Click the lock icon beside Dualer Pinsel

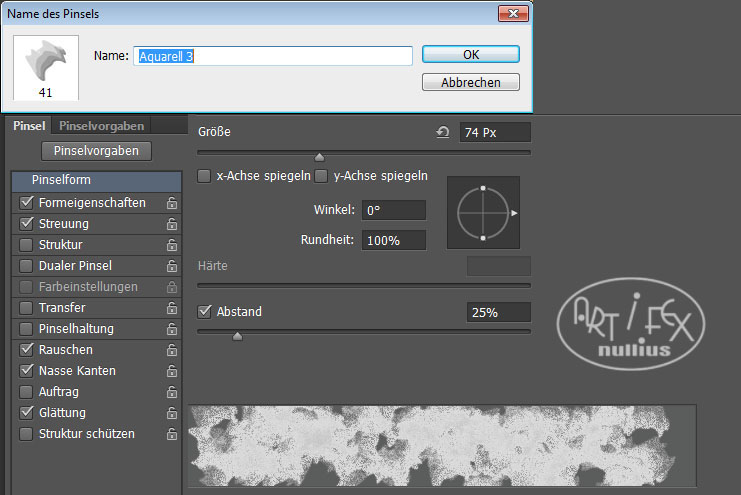tap(172, 266)
